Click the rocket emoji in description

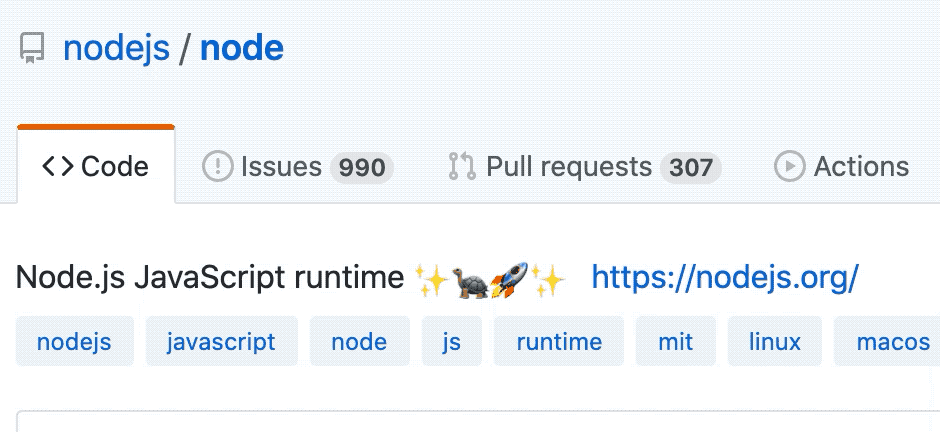click(509, 279)
